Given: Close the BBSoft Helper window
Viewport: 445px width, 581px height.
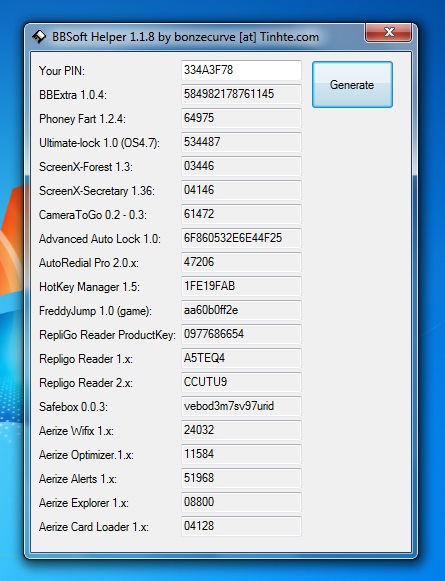Looking at the screenshot, I should click(388, 32).
